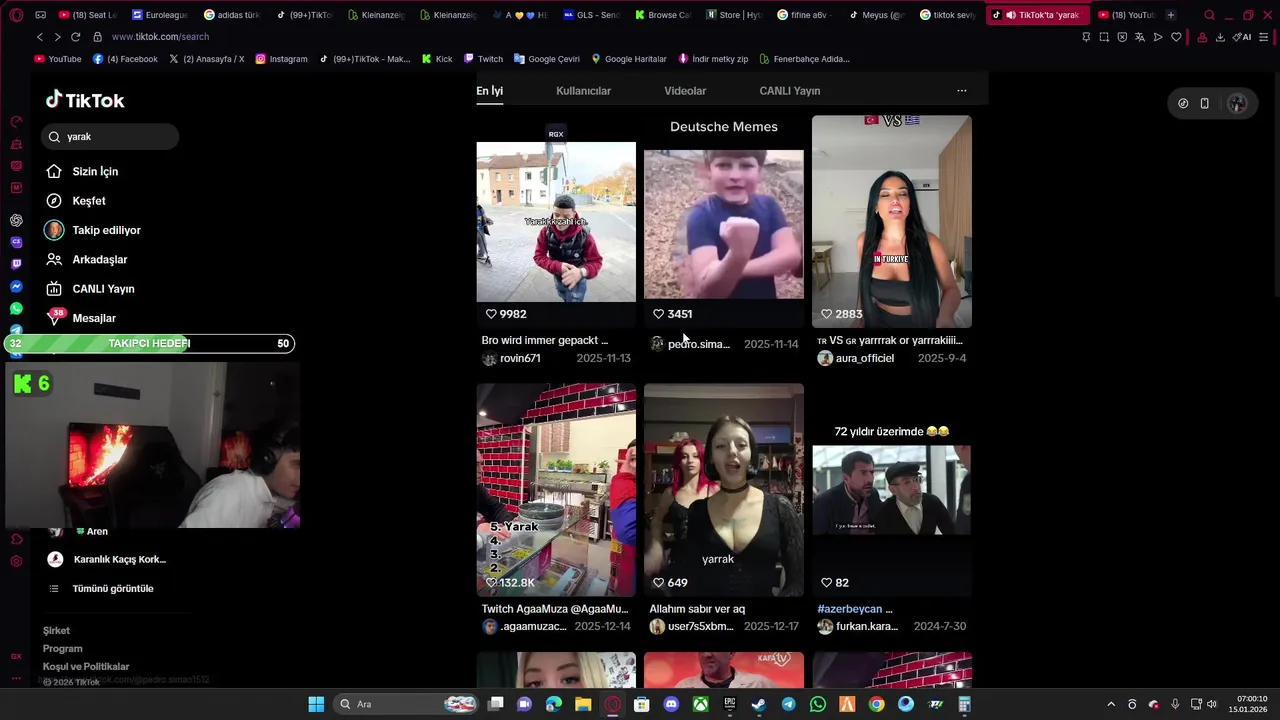Open TikTok coins icon at top right
The image size is (1280, 720).
(x=1183, y=103)
